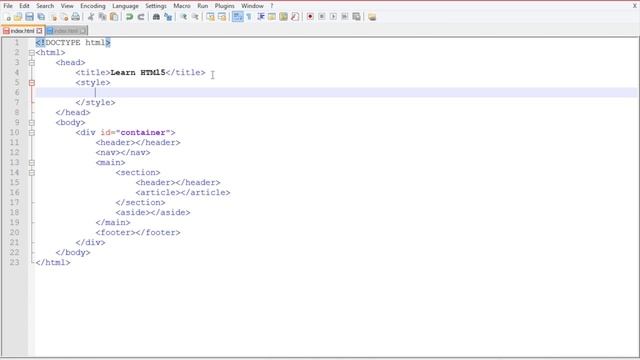Create a new document with New icon

[x=7, y=17]
